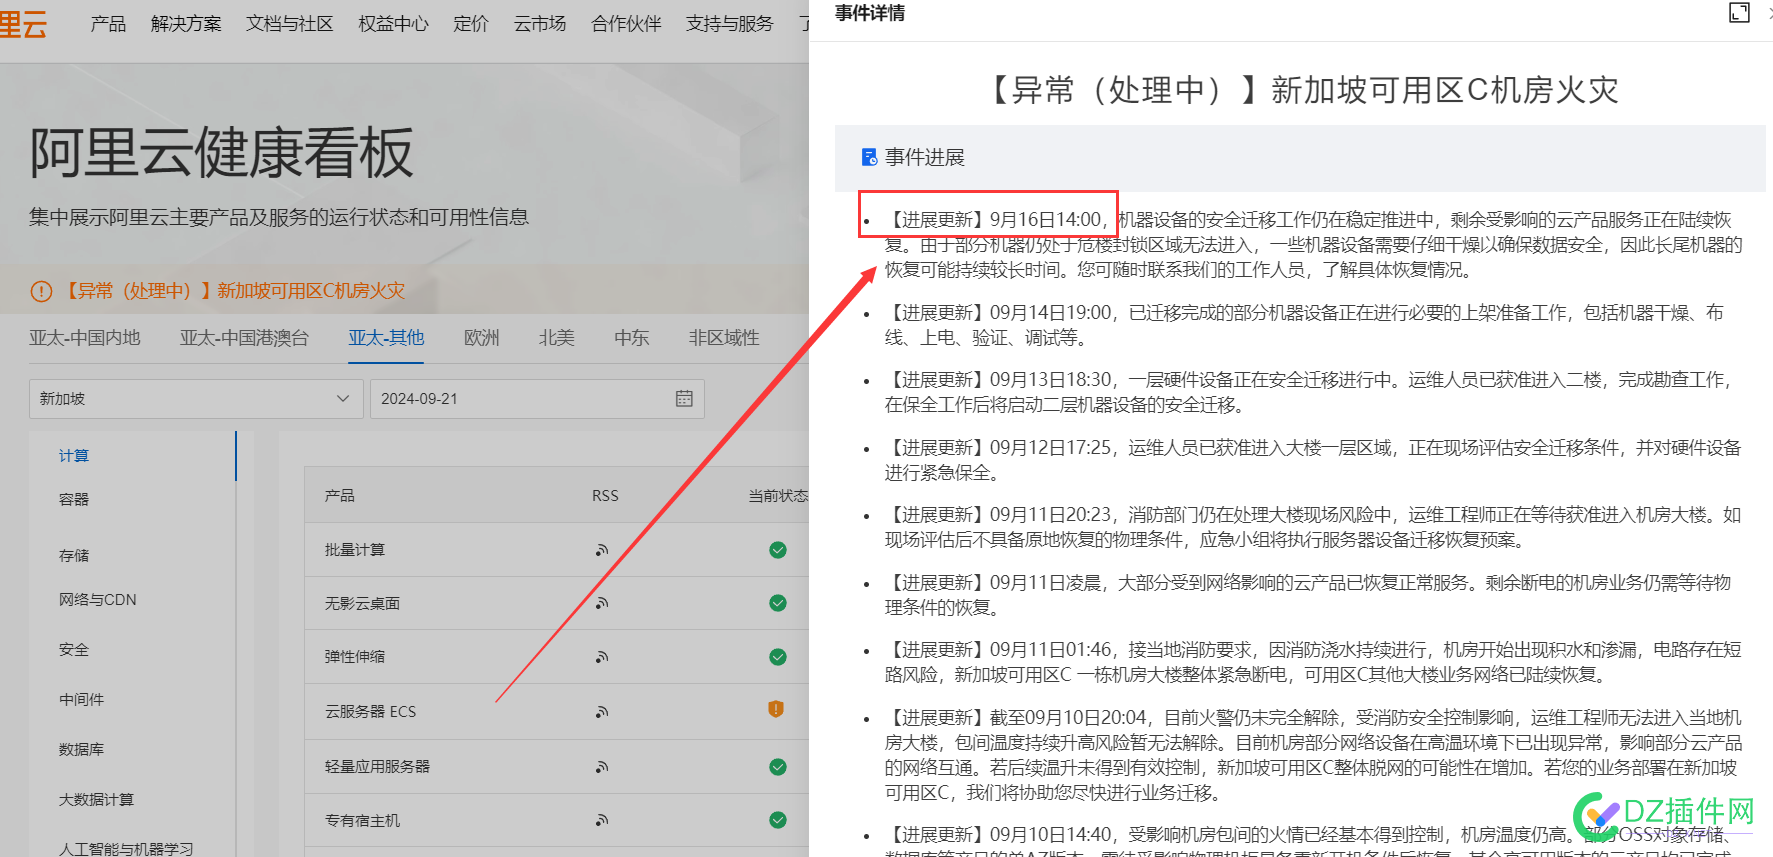Image resolution: width=1773 pixels, height=857 pixels.
Task: Click the RSS column header
Action: pyautogui.click(x=605, y=496)
